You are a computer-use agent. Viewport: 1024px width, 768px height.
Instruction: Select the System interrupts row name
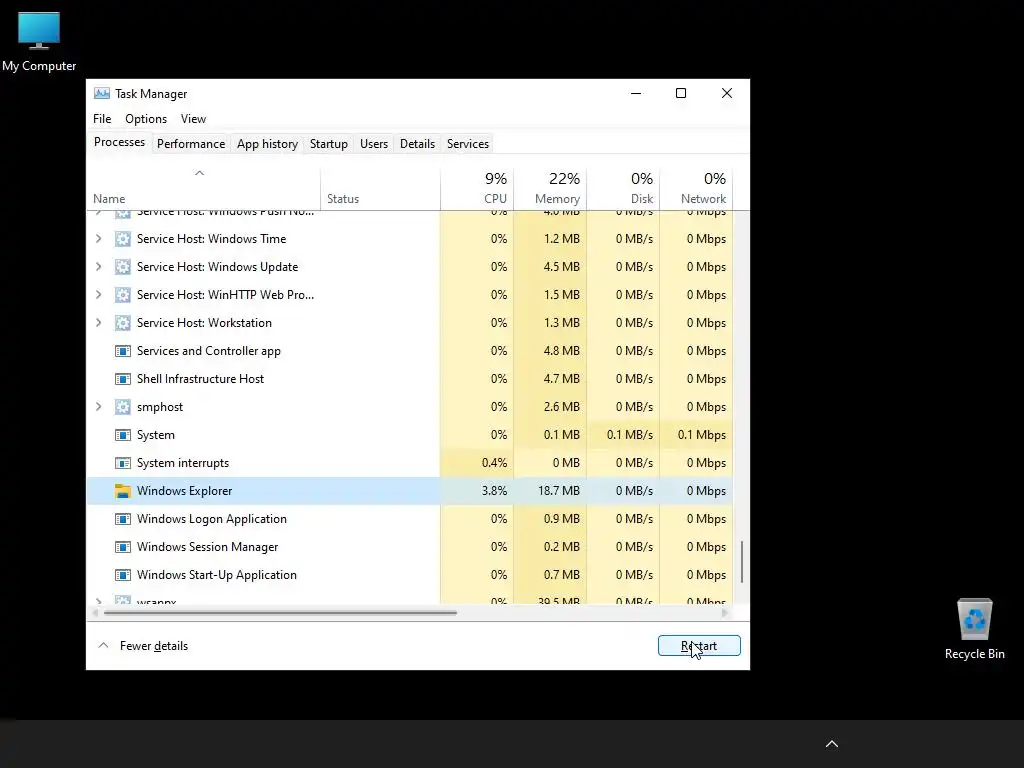[x=183, y=463]
